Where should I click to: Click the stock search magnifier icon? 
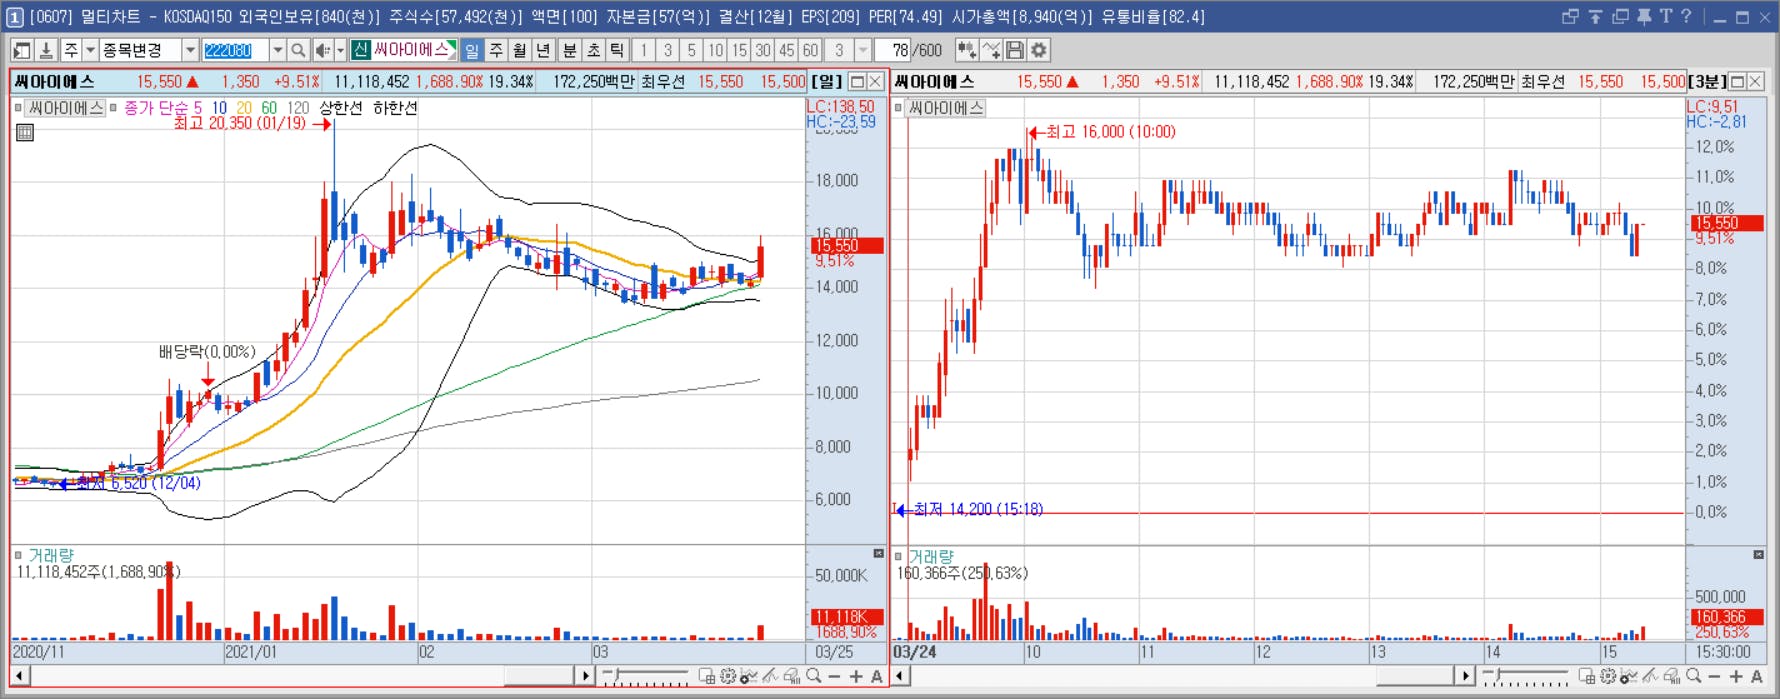(298, 50)
